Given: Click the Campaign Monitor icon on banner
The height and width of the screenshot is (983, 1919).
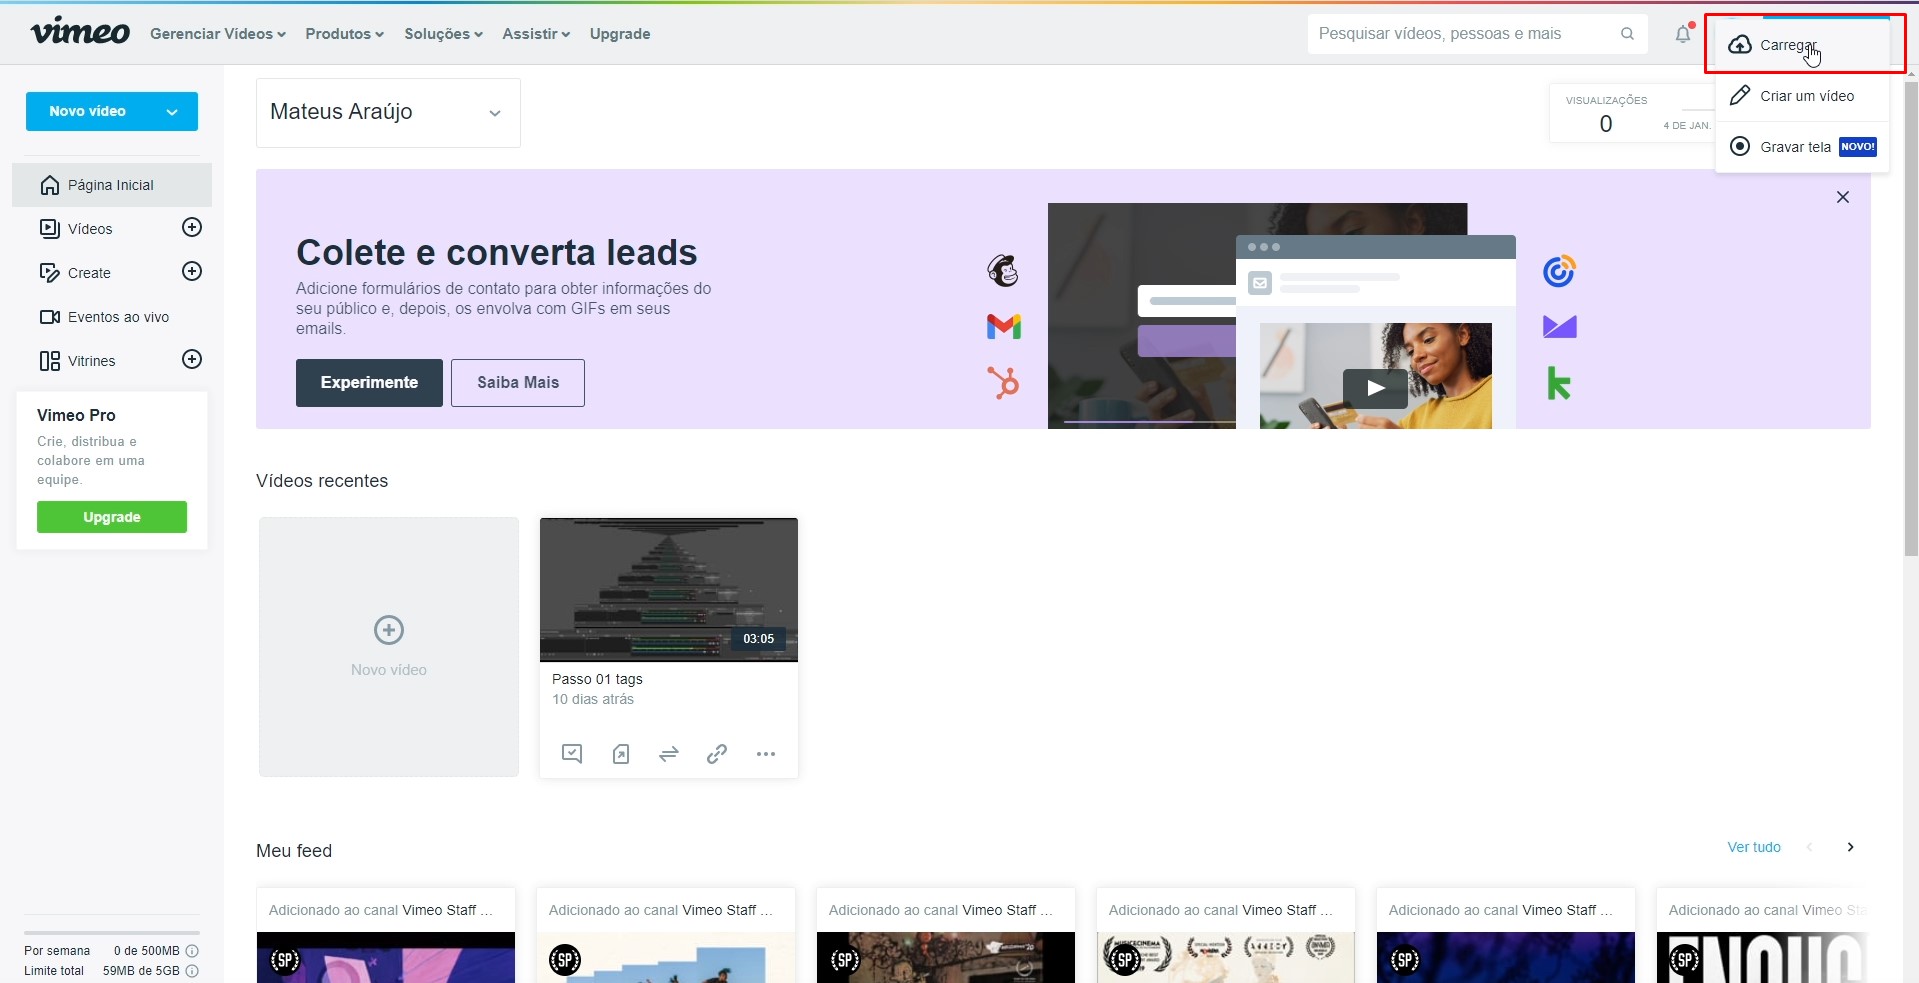Looking at the screenshot, I should [1560, 327].
